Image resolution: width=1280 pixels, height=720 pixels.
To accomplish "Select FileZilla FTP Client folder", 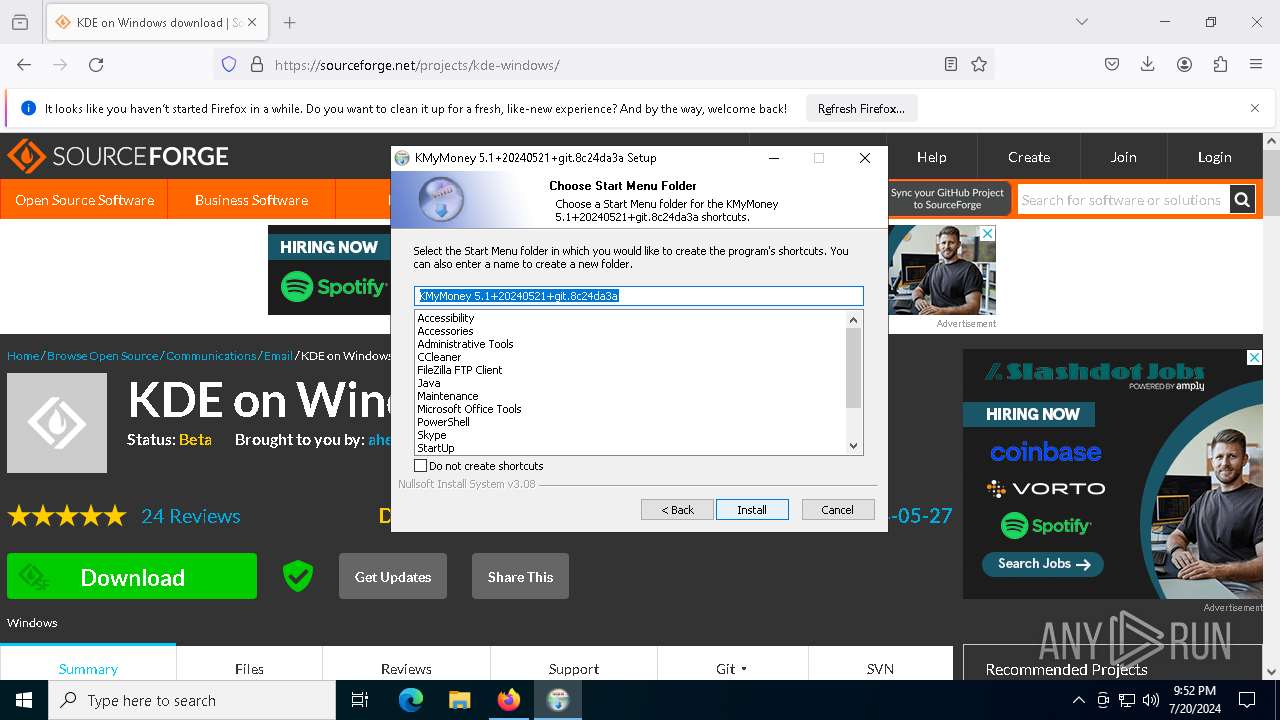I will [459, 370].
